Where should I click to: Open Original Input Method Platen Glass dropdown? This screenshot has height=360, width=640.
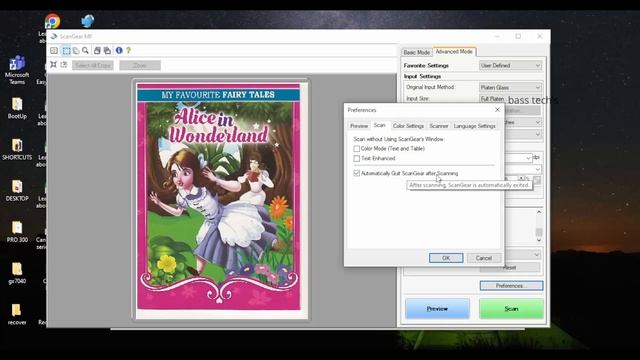click(510, 87)
